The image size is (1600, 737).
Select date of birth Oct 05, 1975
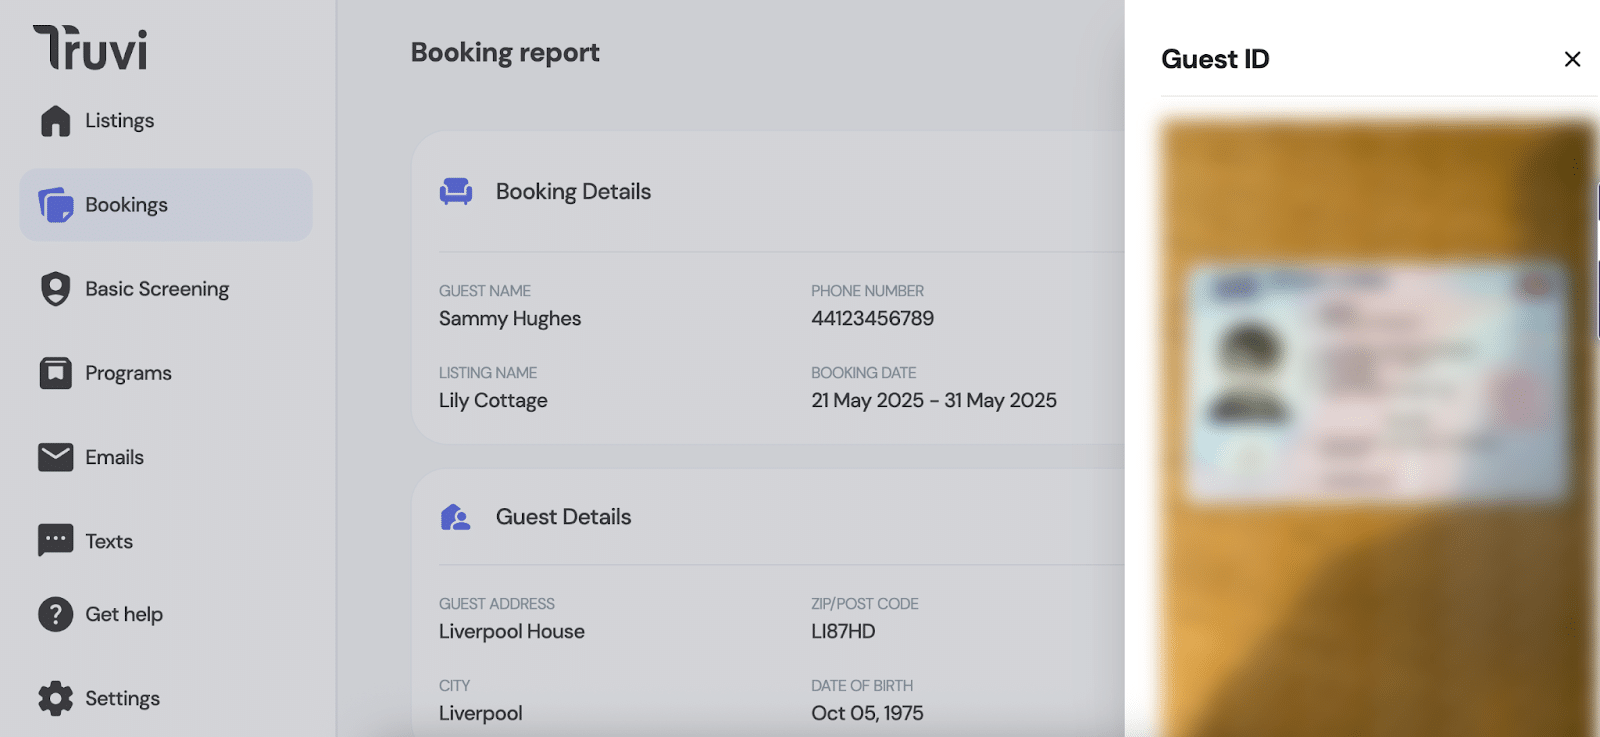pos(867,713)
